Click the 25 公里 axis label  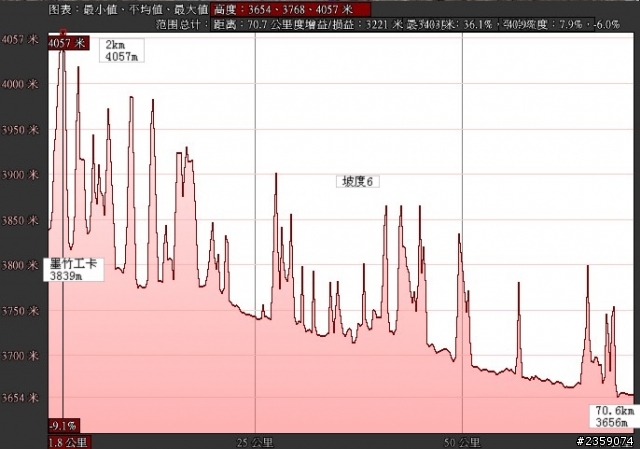click(256, 442)
